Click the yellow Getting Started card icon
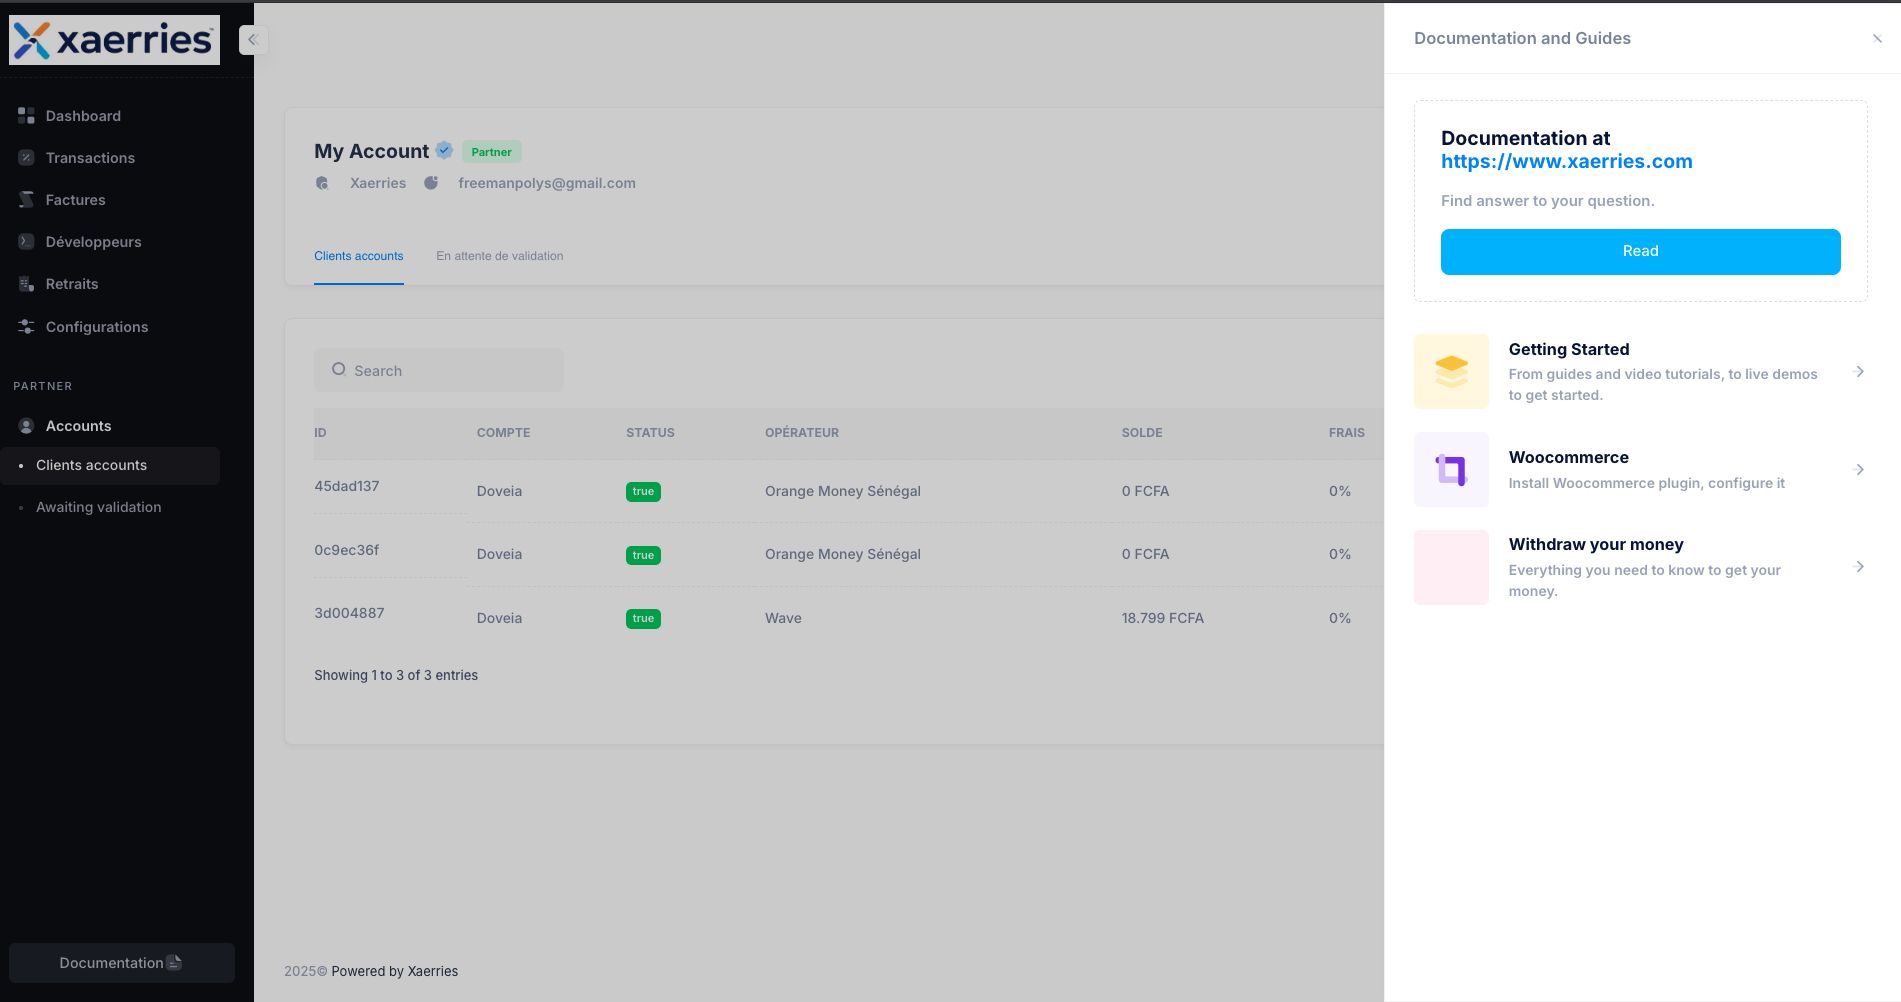Viewport: 1901px width, 1002px height. pos(1451,371)
